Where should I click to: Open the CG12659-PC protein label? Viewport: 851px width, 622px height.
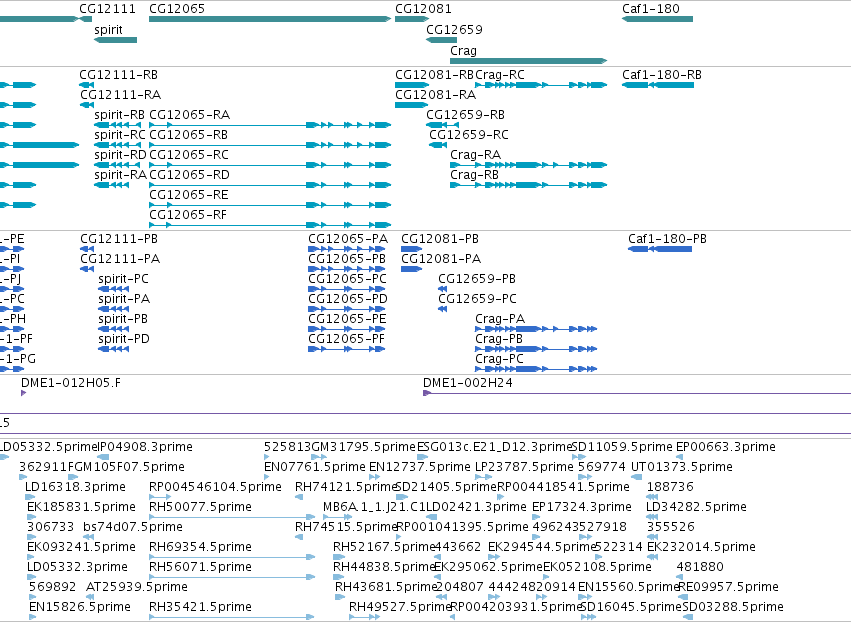click(x=478, y=299)
